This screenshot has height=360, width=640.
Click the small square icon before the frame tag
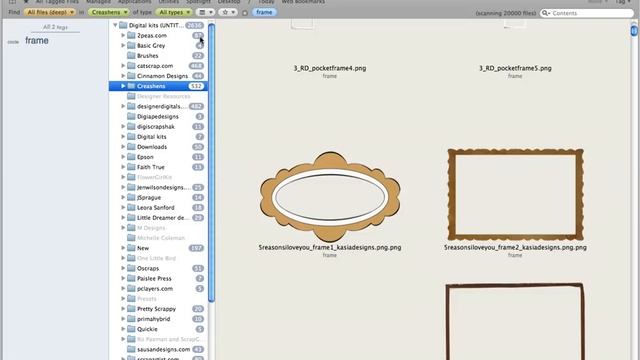(x=245, y=13)
